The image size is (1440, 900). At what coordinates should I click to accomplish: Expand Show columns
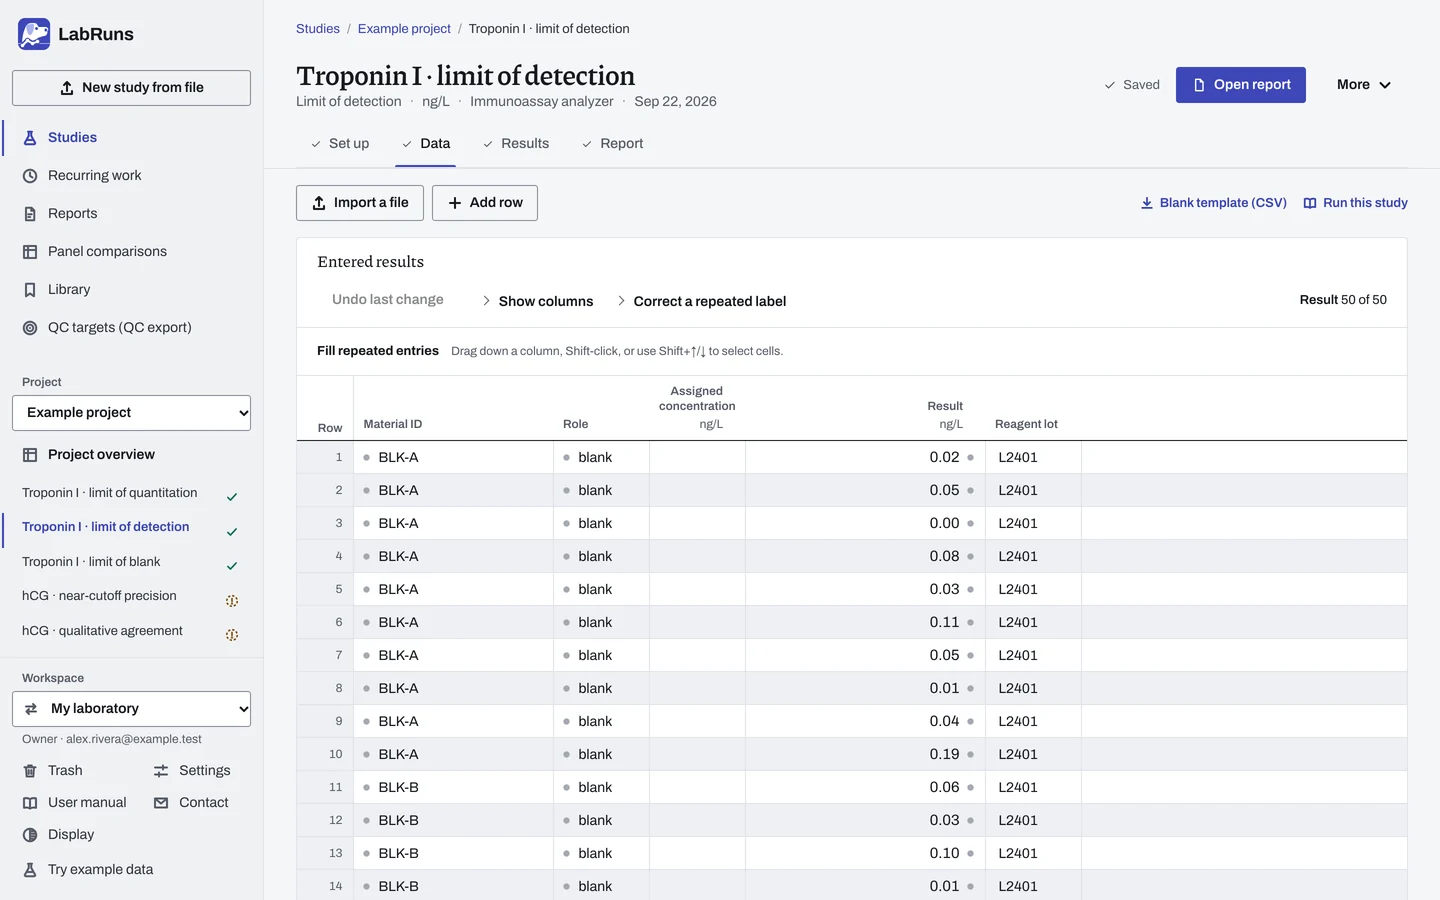pyautogui.click(x=537, y=301)
